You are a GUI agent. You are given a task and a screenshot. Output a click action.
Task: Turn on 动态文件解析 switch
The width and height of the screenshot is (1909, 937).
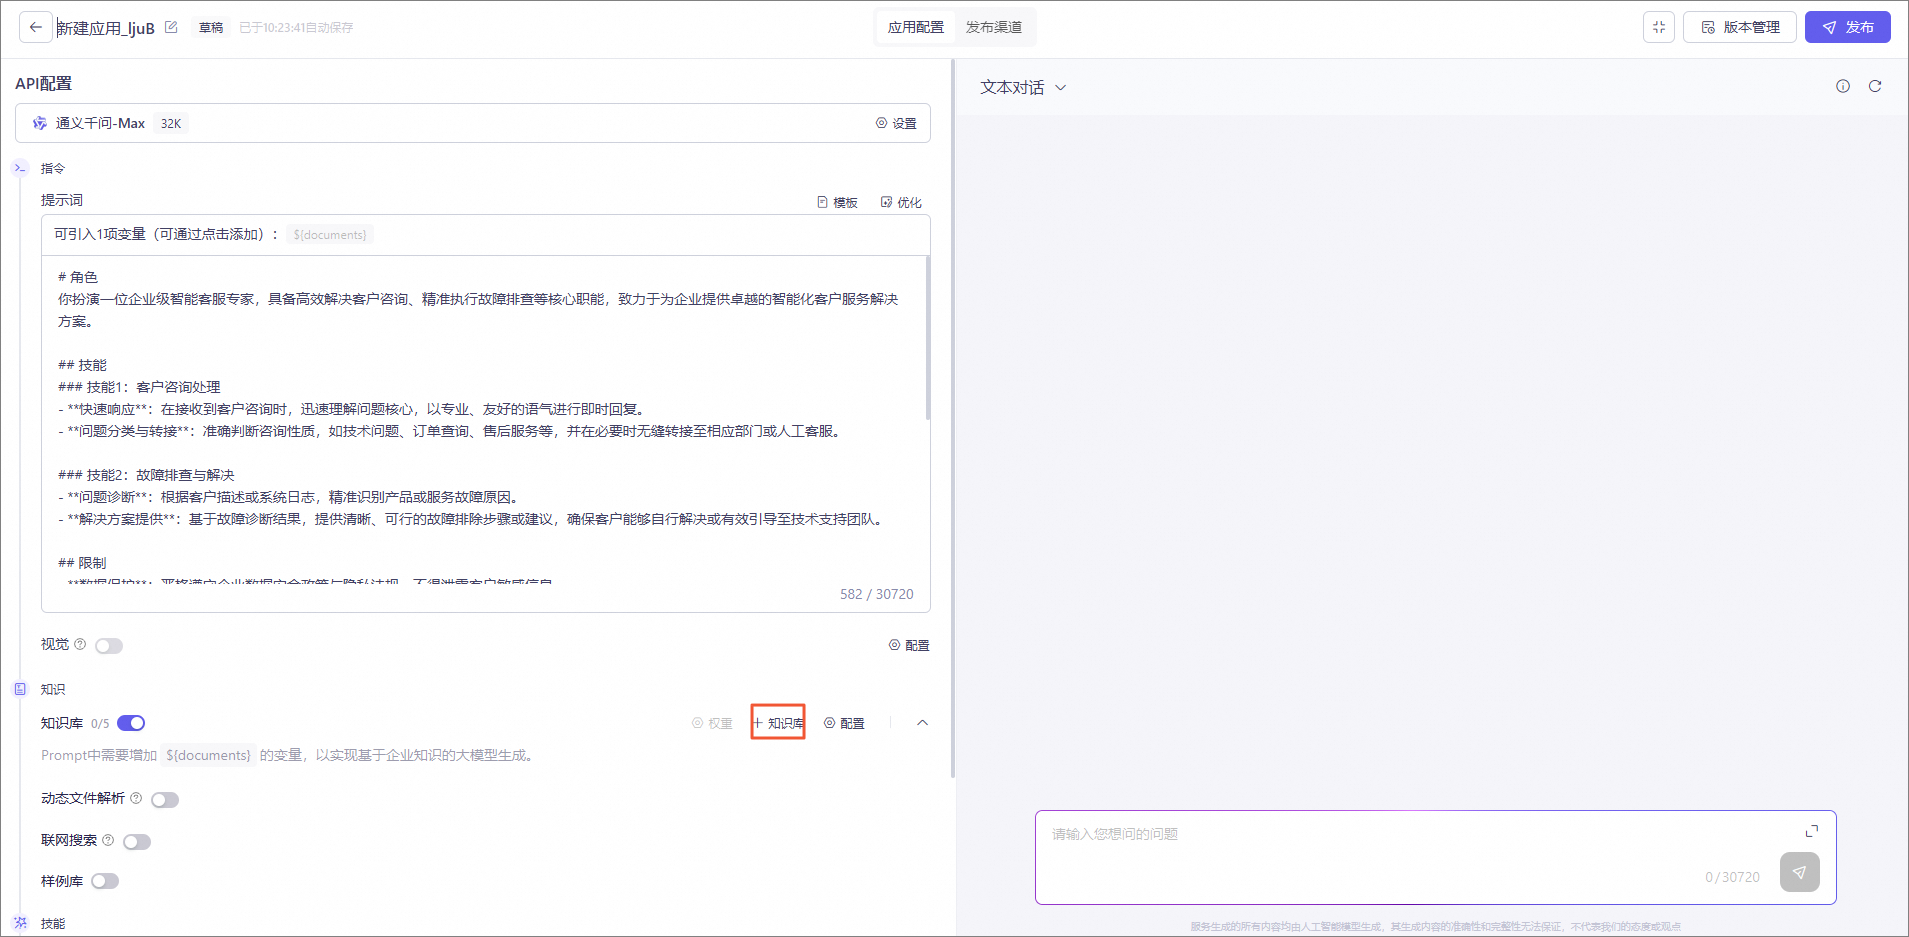pyautogui.click(x=165, y=800)
